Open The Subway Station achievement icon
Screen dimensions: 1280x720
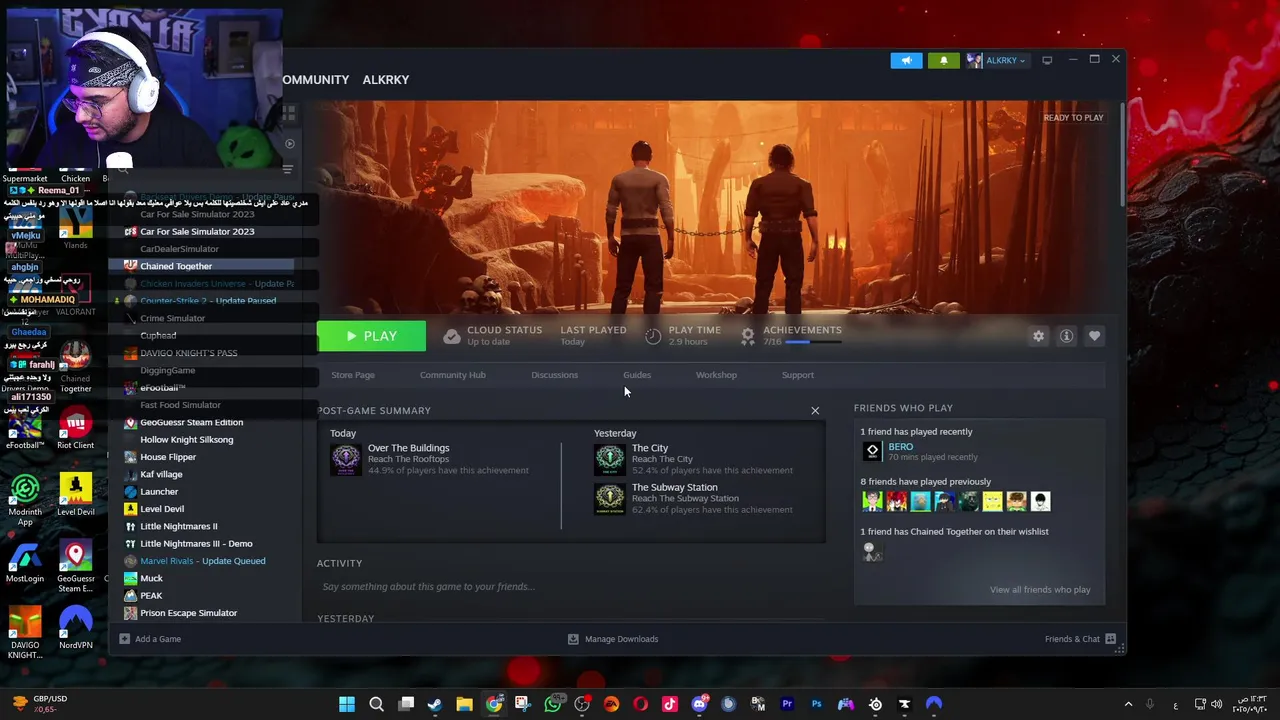(x=609, y=498)
